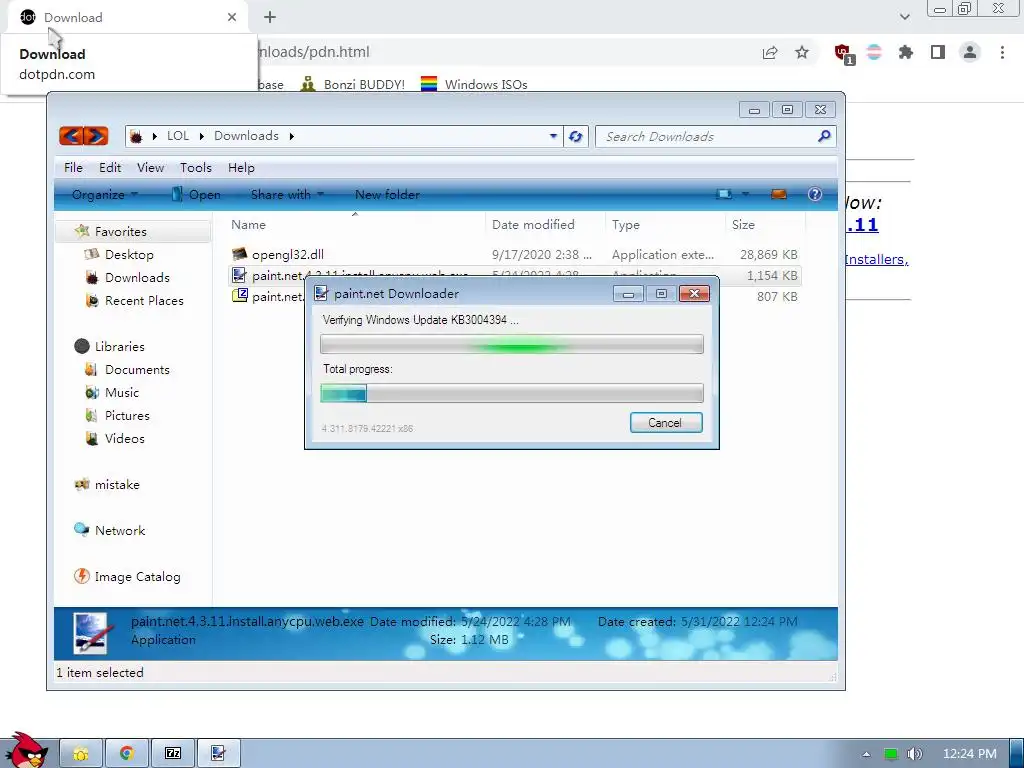Click the volume speaker tray icon
The image size is (1024, 768).
click(914, 754)
